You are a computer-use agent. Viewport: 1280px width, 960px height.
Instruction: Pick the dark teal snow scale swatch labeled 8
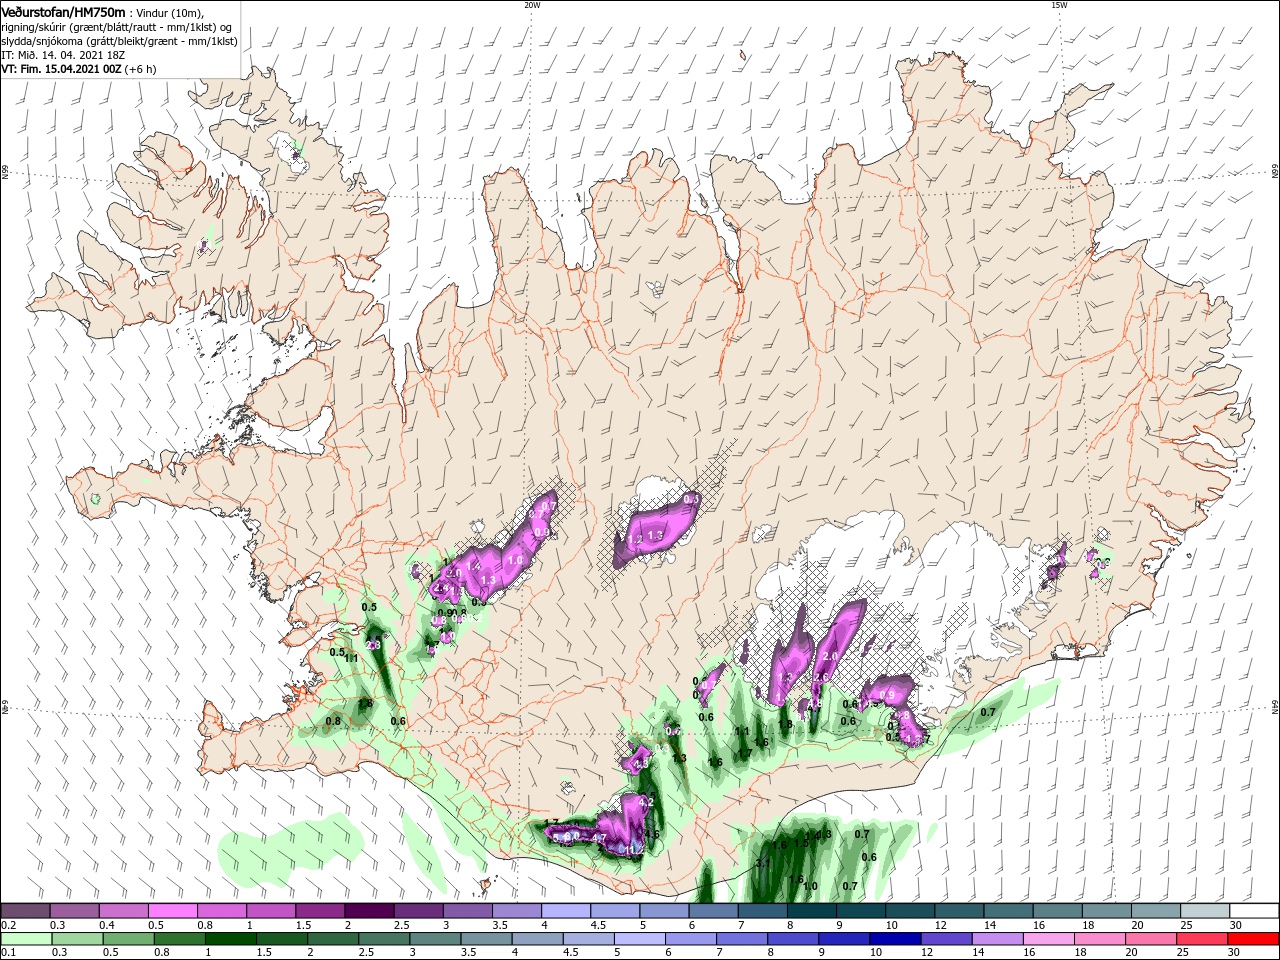click(x=812, y=911)
